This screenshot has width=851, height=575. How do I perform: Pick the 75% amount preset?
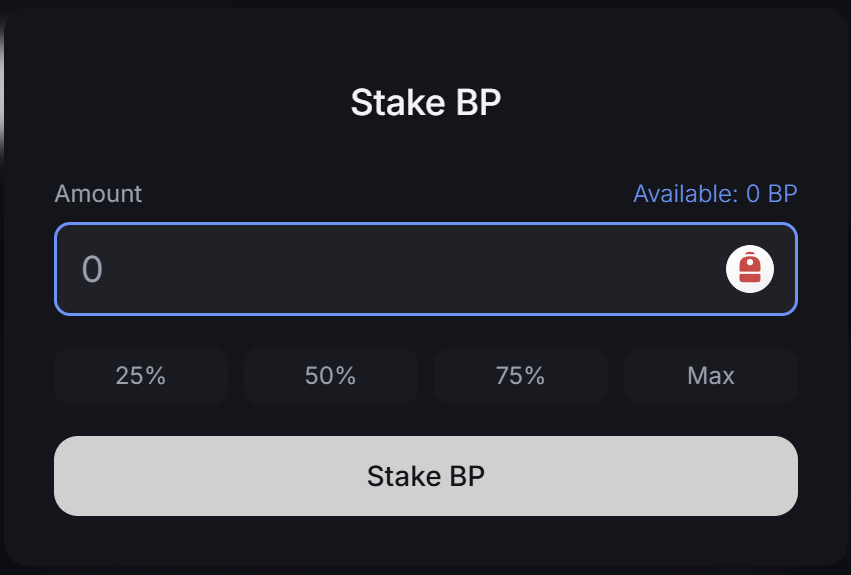click(x=520, y=376)
